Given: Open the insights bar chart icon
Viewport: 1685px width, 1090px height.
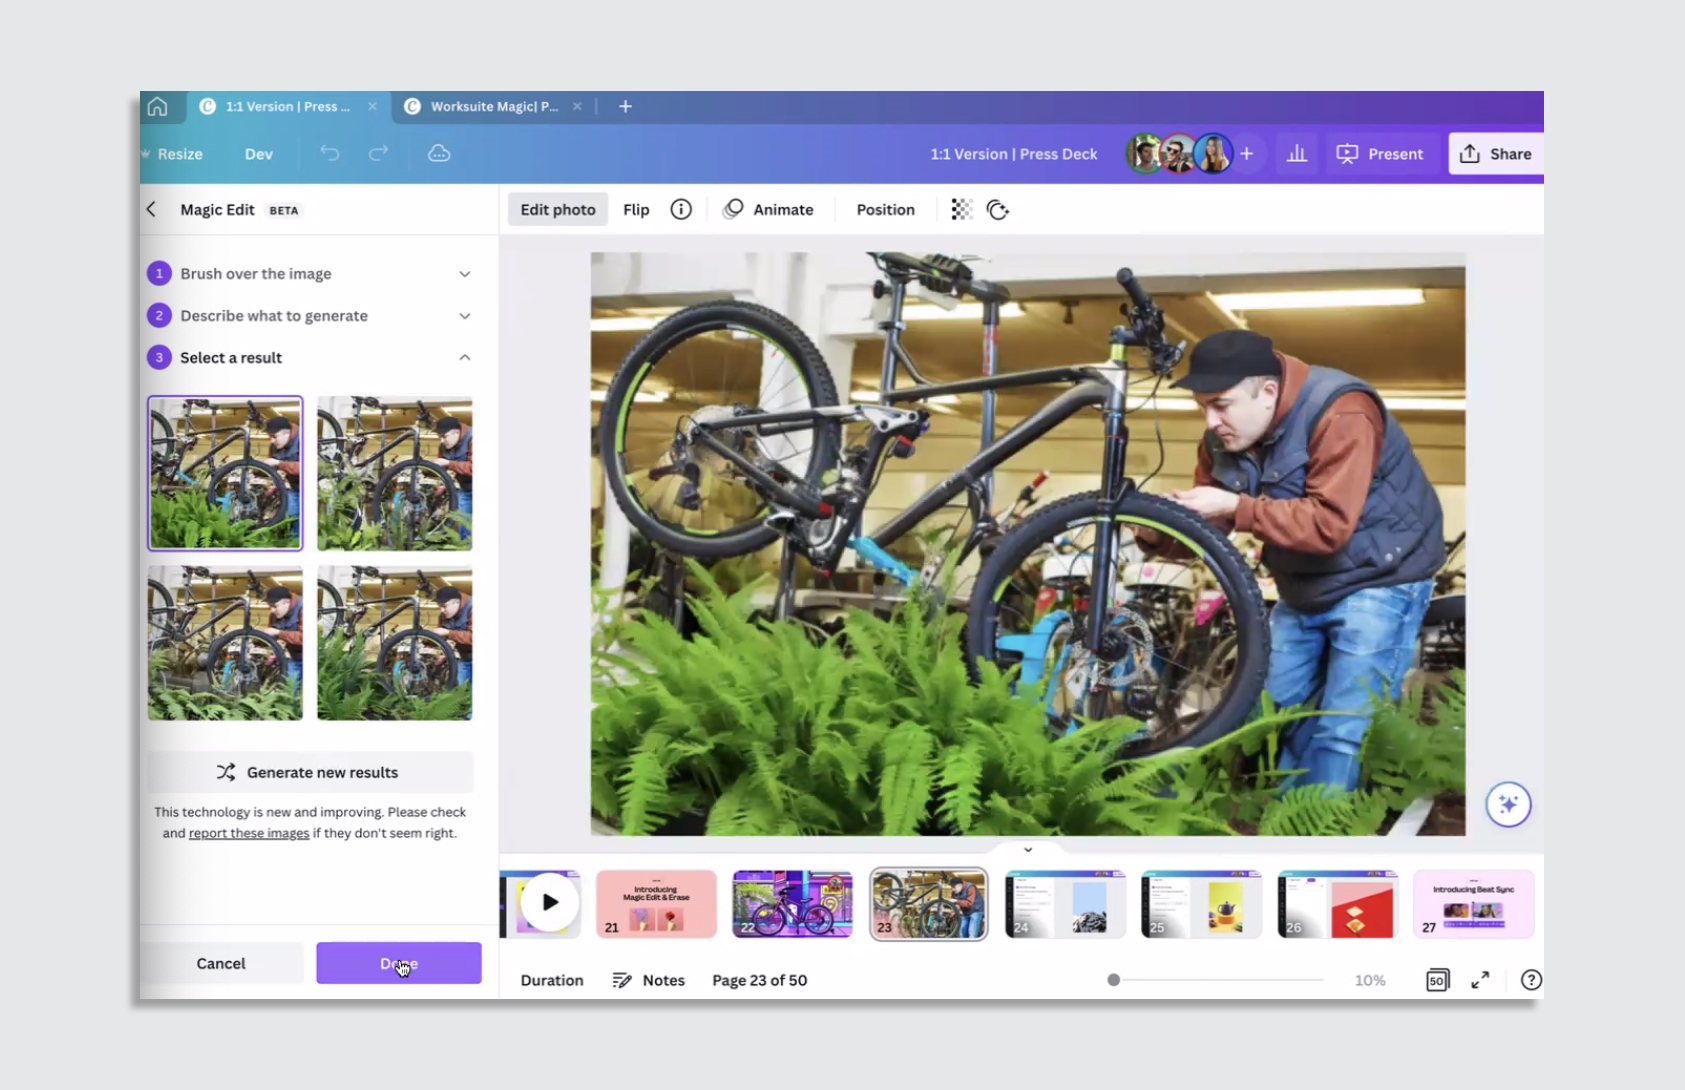Looking at the screenshot, I should click(x=1297, y=154).
